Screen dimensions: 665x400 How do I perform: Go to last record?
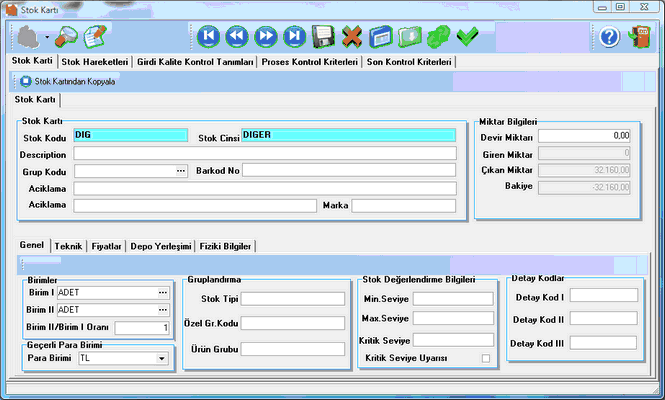tap(294, 36)
